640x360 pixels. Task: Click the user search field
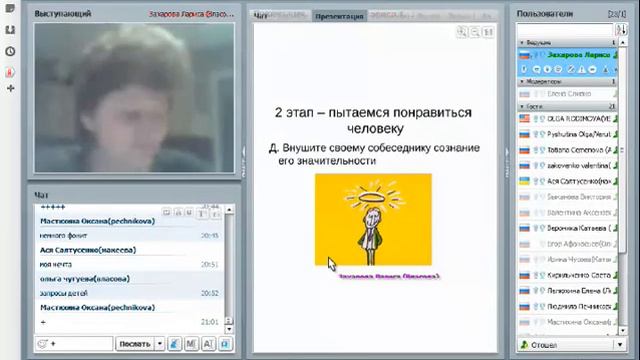[x=565, y=29]
